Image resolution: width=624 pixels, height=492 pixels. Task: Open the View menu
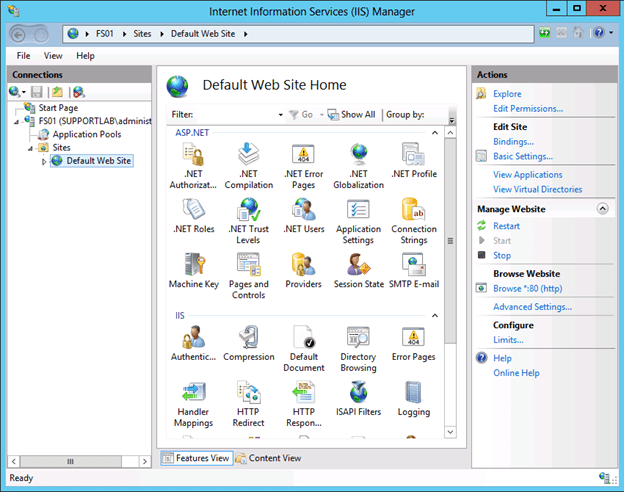(53, 56)
